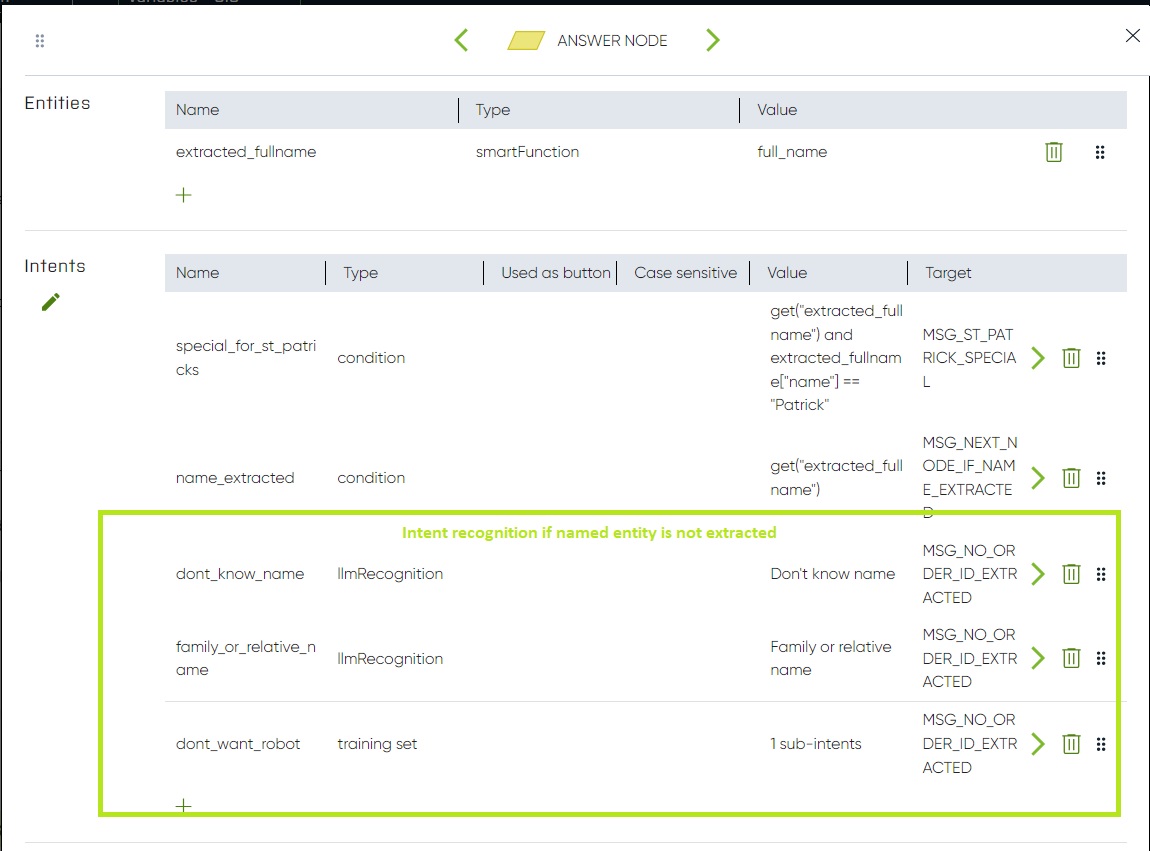Add a new intent with plus icon
Screen dimensions: 1150x851
coord(184,806)
